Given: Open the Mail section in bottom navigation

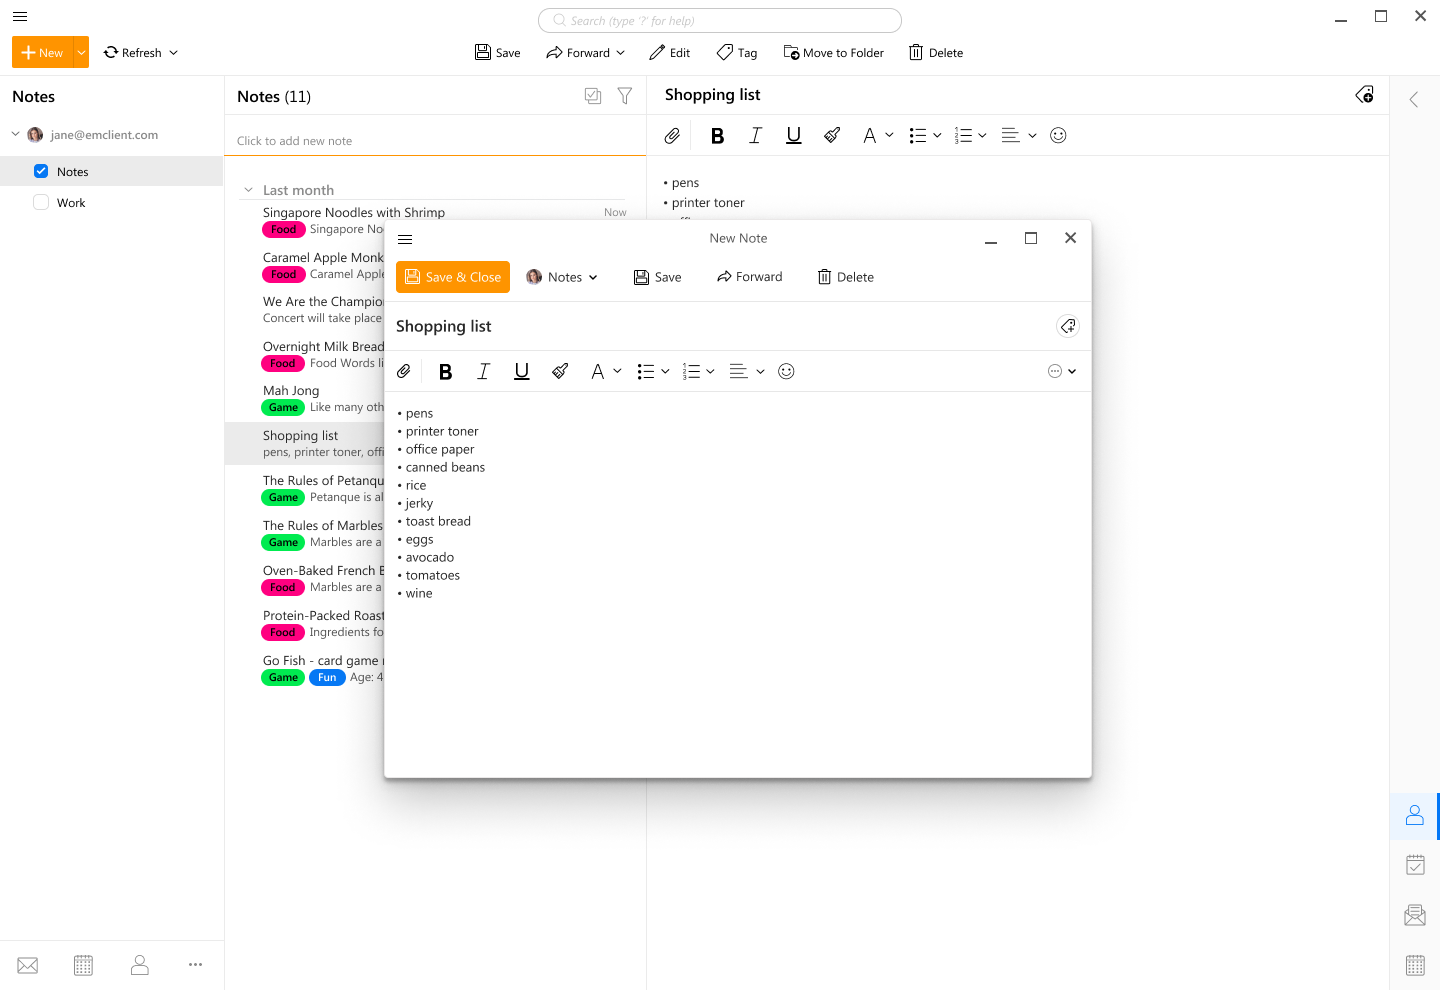Looking at the screenshot, I should [x=28, y=965].
